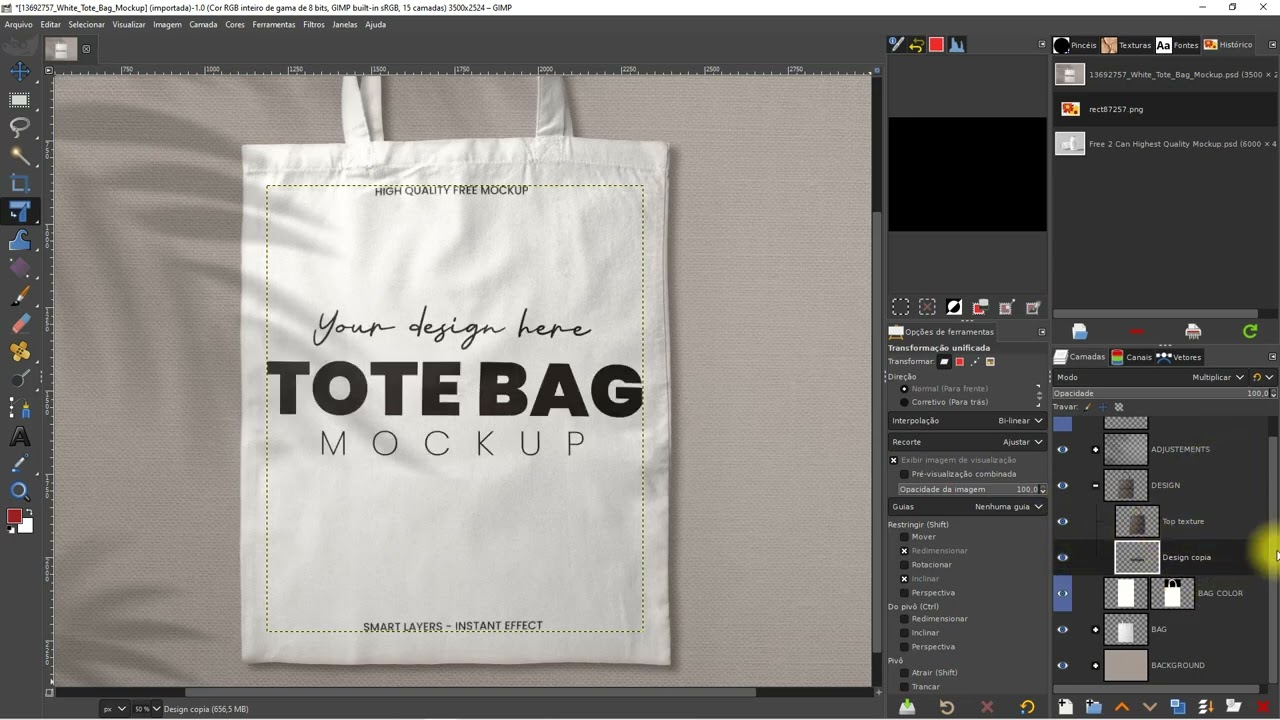The image size is (1280, 720).
Task: Select the Bucket Fill tool
Action: (x=19, y=268)
